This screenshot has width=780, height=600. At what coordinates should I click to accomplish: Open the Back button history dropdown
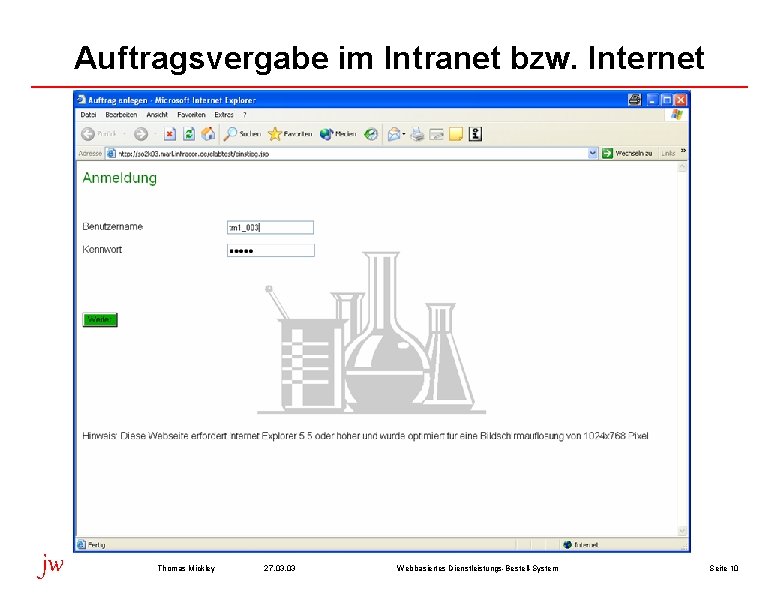(x=123, y=134)
